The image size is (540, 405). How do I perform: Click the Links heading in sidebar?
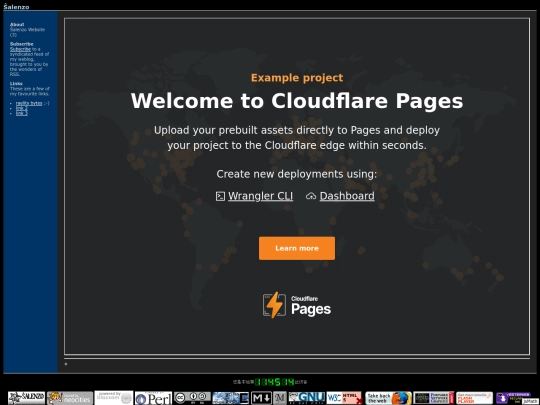click(x=16, y=84)
